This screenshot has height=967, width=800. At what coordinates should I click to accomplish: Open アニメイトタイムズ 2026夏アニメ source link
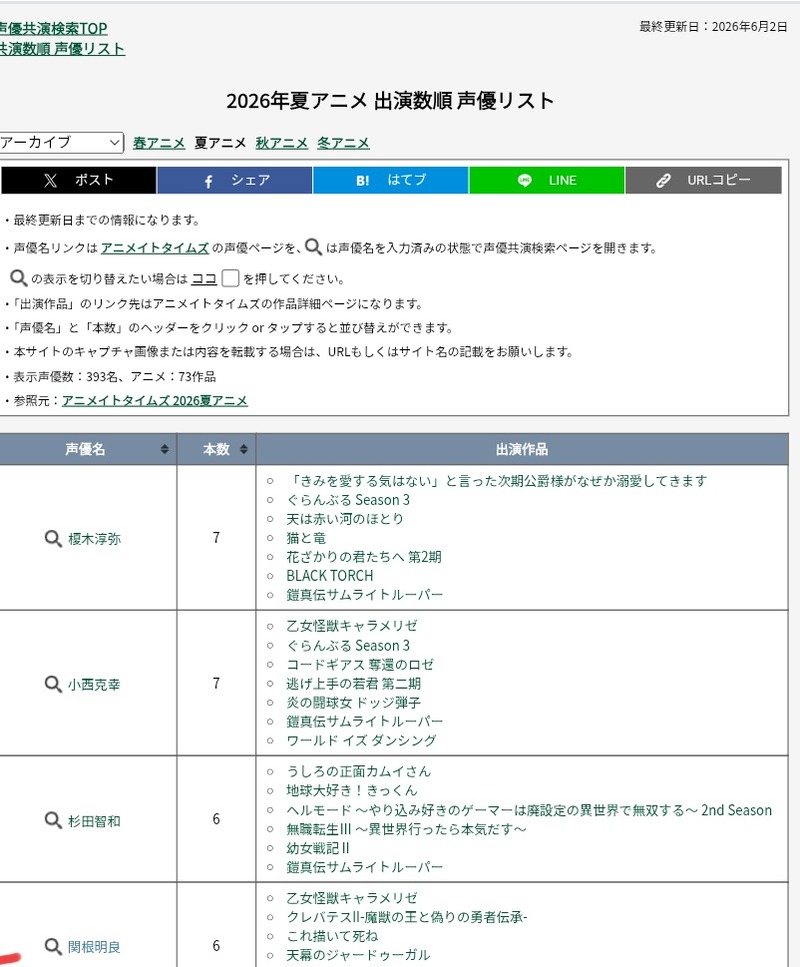point(155,401)
